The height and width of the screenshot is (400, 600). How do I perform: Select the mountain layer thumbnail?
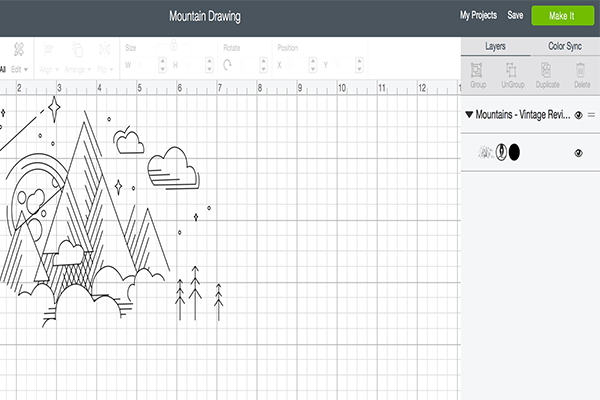pyautogui.click(x=486, y=152)
